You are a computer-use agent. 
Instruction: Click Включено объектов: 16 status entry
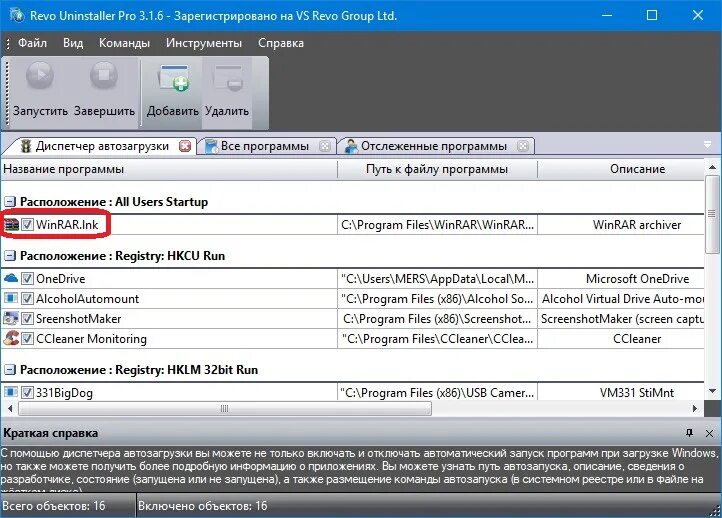coord(203,506)
